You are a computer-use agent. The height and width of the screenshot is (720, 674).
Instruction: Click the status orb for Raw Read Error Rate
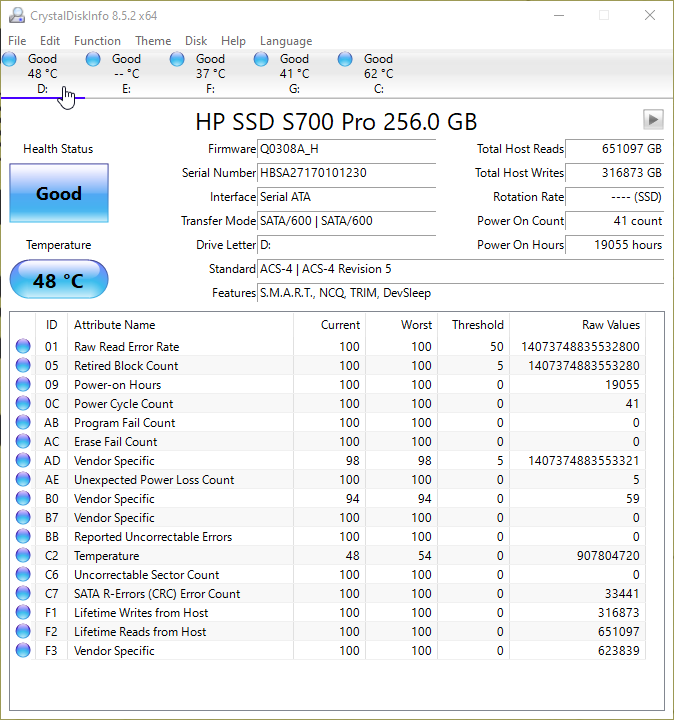click(x=23, y=347)
